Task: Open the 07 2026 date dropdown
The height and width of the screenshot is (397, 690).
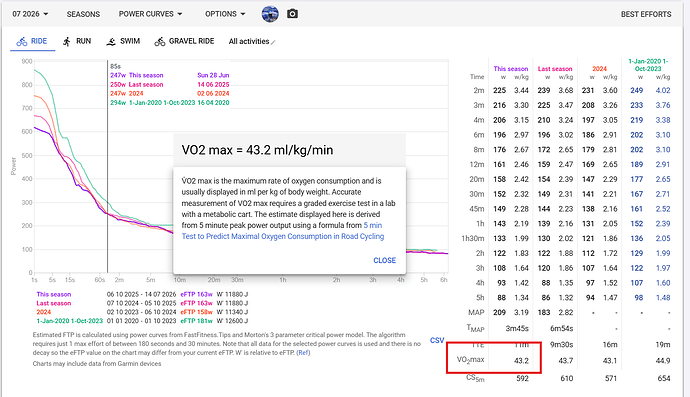Action: 30,14
